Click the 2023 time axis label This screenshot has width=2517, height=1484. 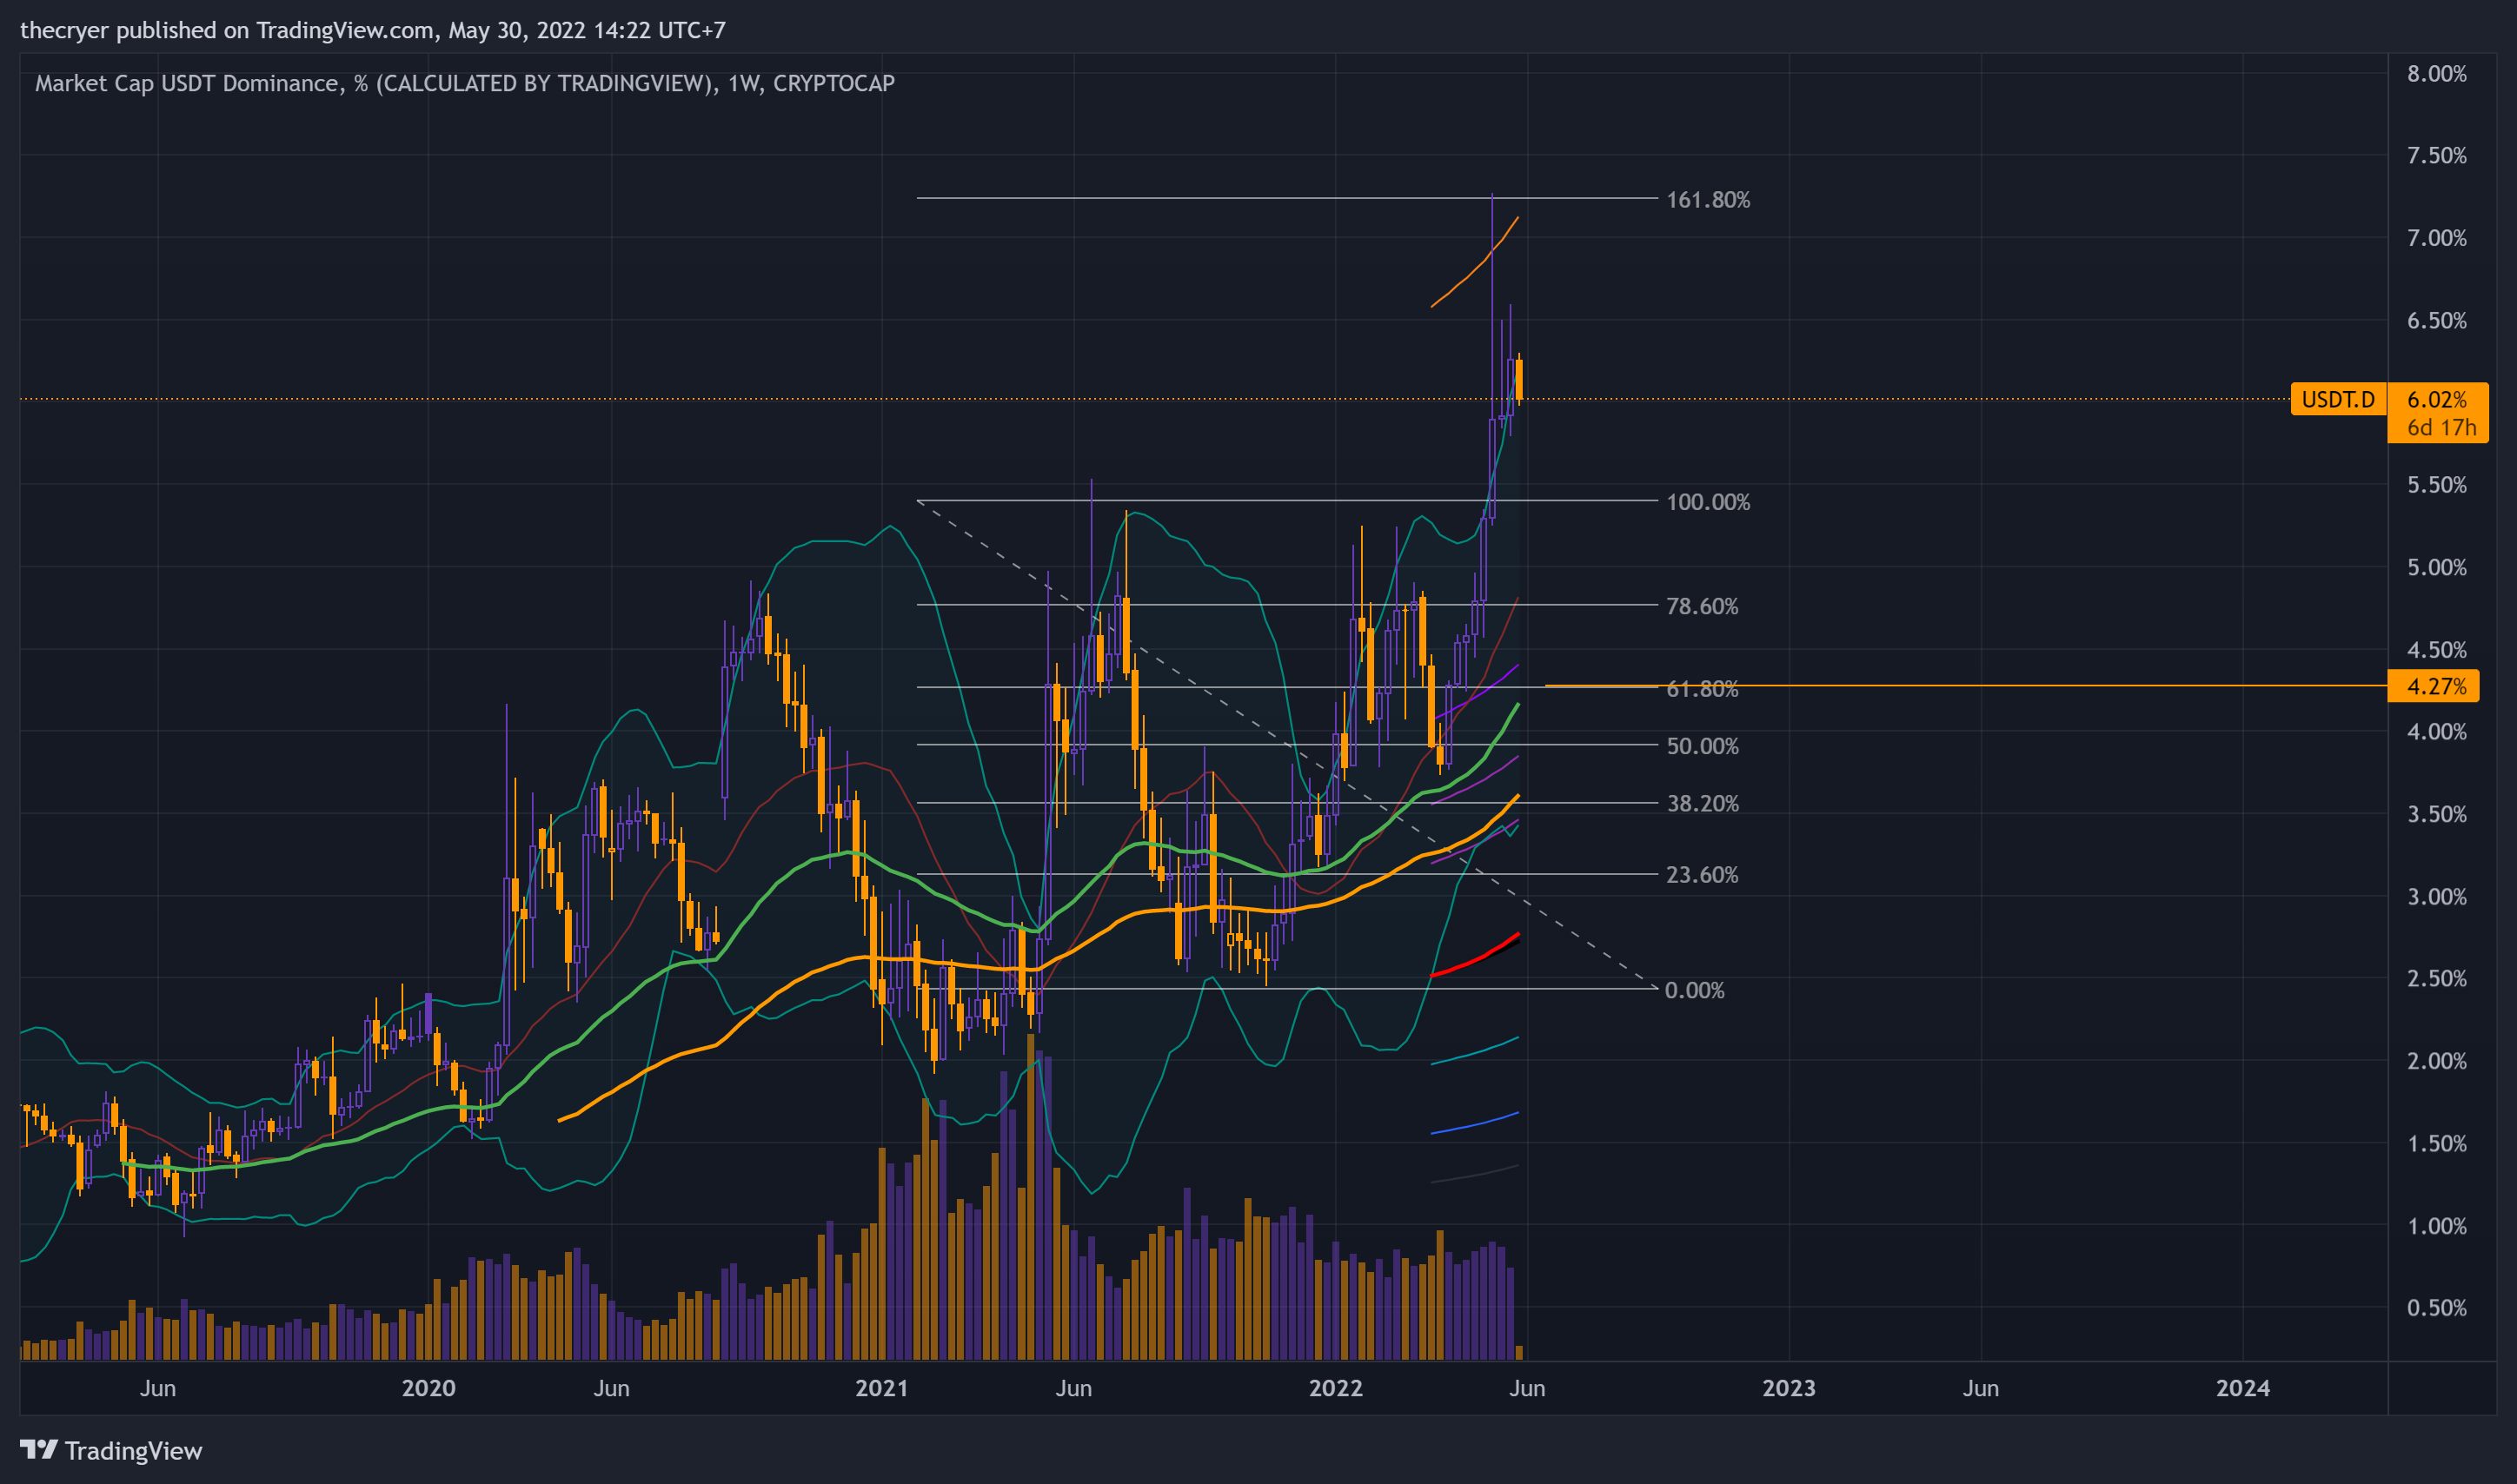click(1789, 1389)
